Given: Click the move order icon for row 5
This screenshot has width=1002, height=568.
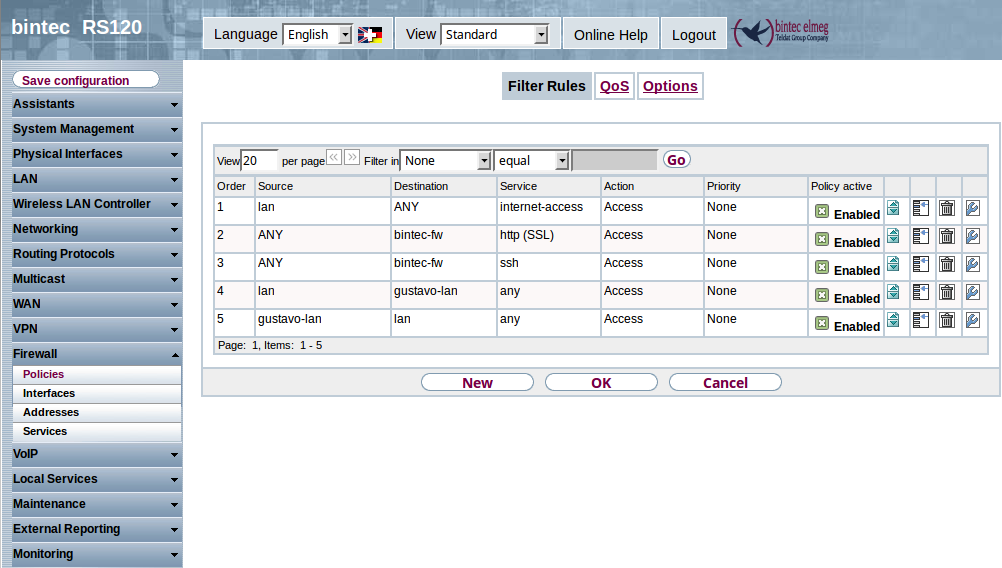Looking at the screenshot, I should (893, 320).
